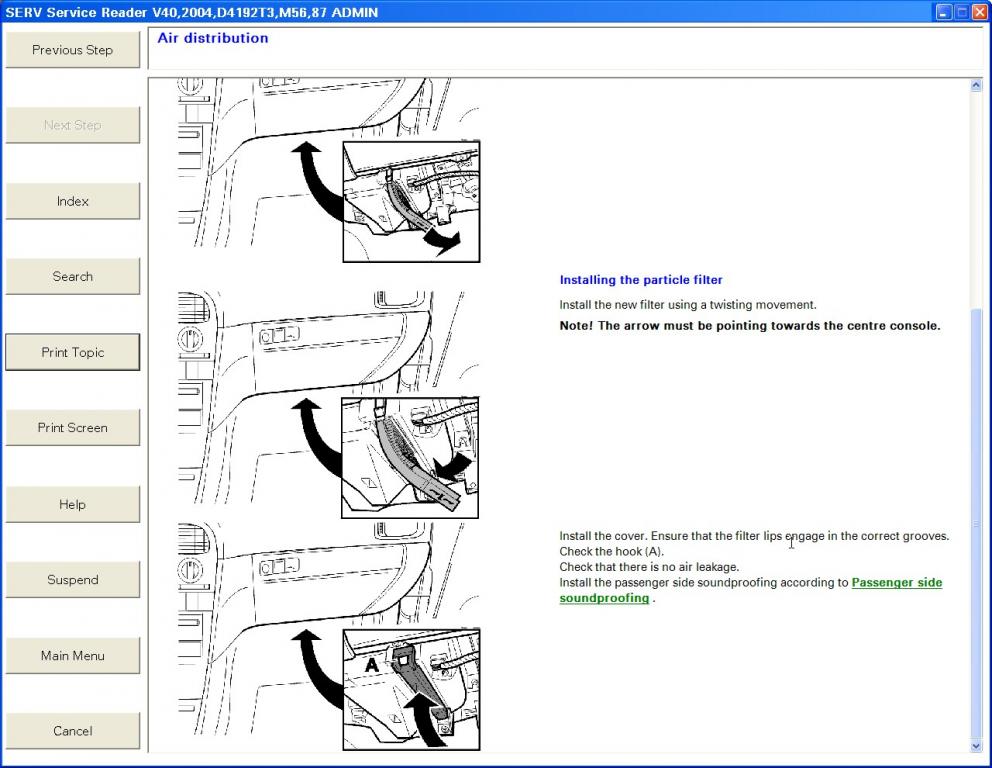
Task: Click the filter removal illustration at top
Action: point(328,170)
